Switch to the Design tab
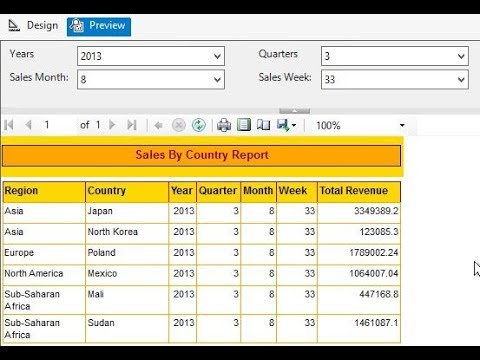The image size is (480, 360). click(33, 26)
